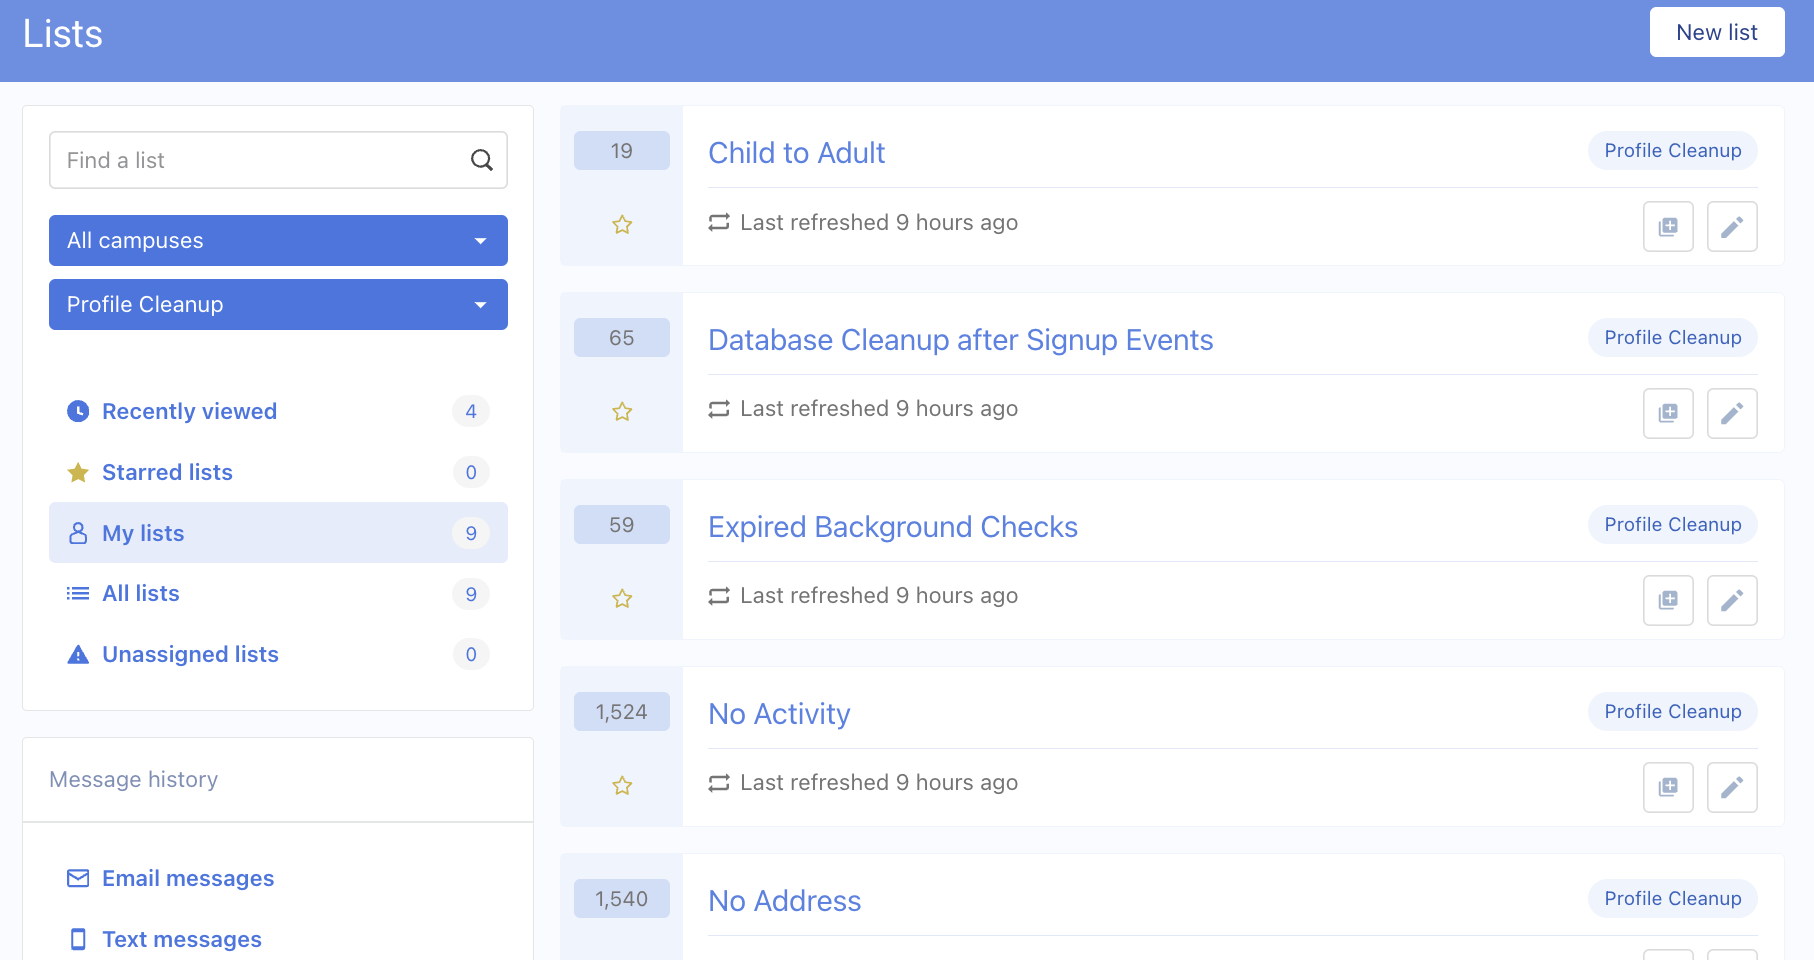Duplicate the No Activity list

click(x=1668, y=787)
